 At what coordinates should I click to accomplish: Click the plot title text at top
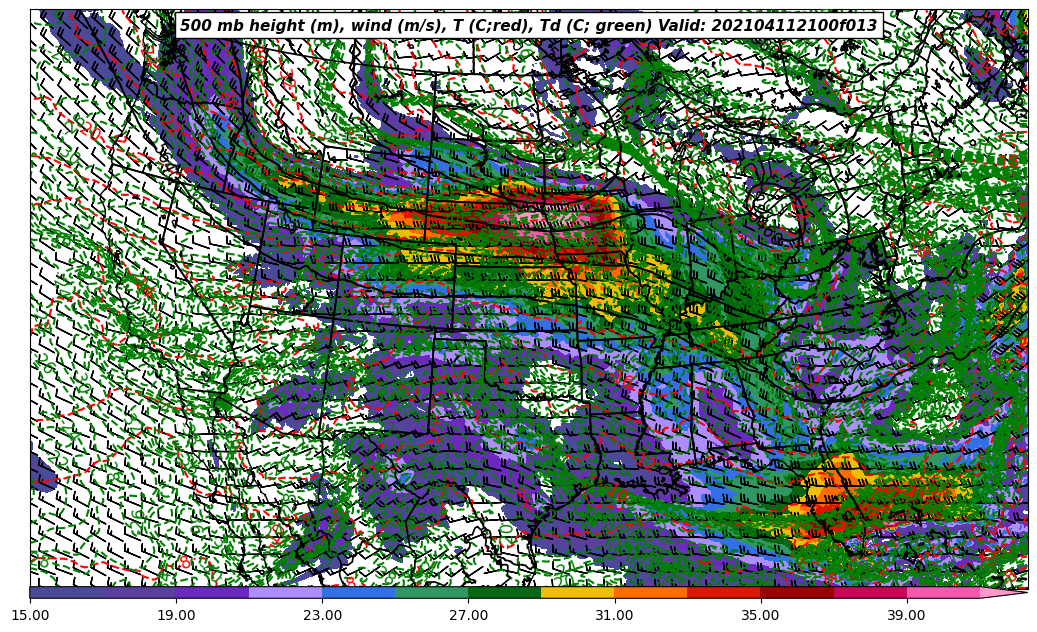pyautogui.click(x=528, y=26)
